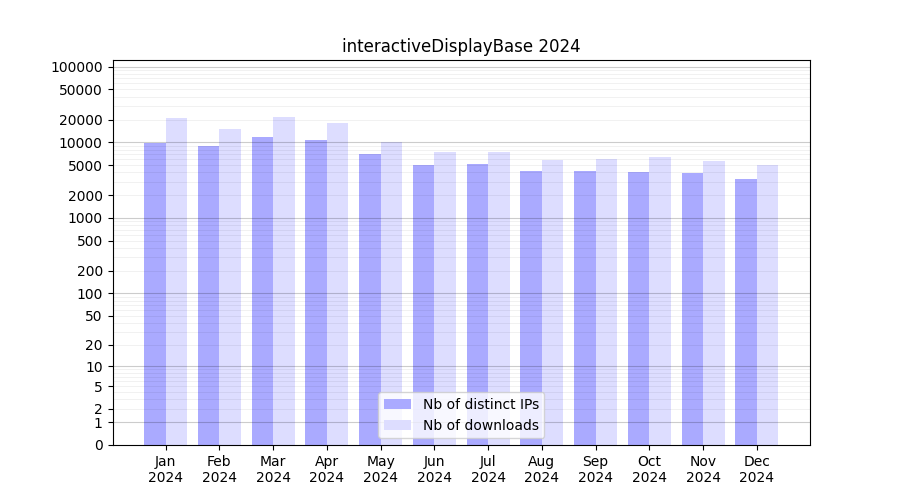
Task: Click the Feb 2024 x-axis label
Action: click(219, 469)
